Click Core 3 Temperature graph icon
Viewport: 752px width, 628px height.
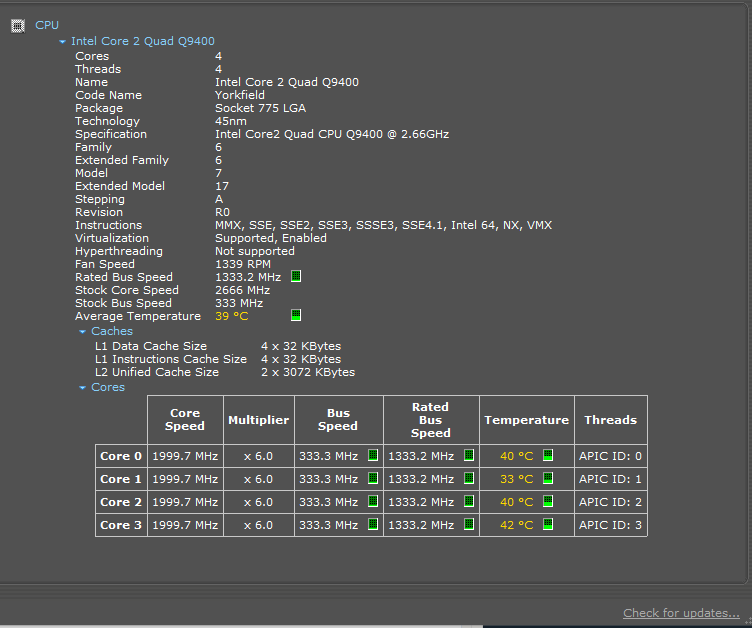(548, 524)
